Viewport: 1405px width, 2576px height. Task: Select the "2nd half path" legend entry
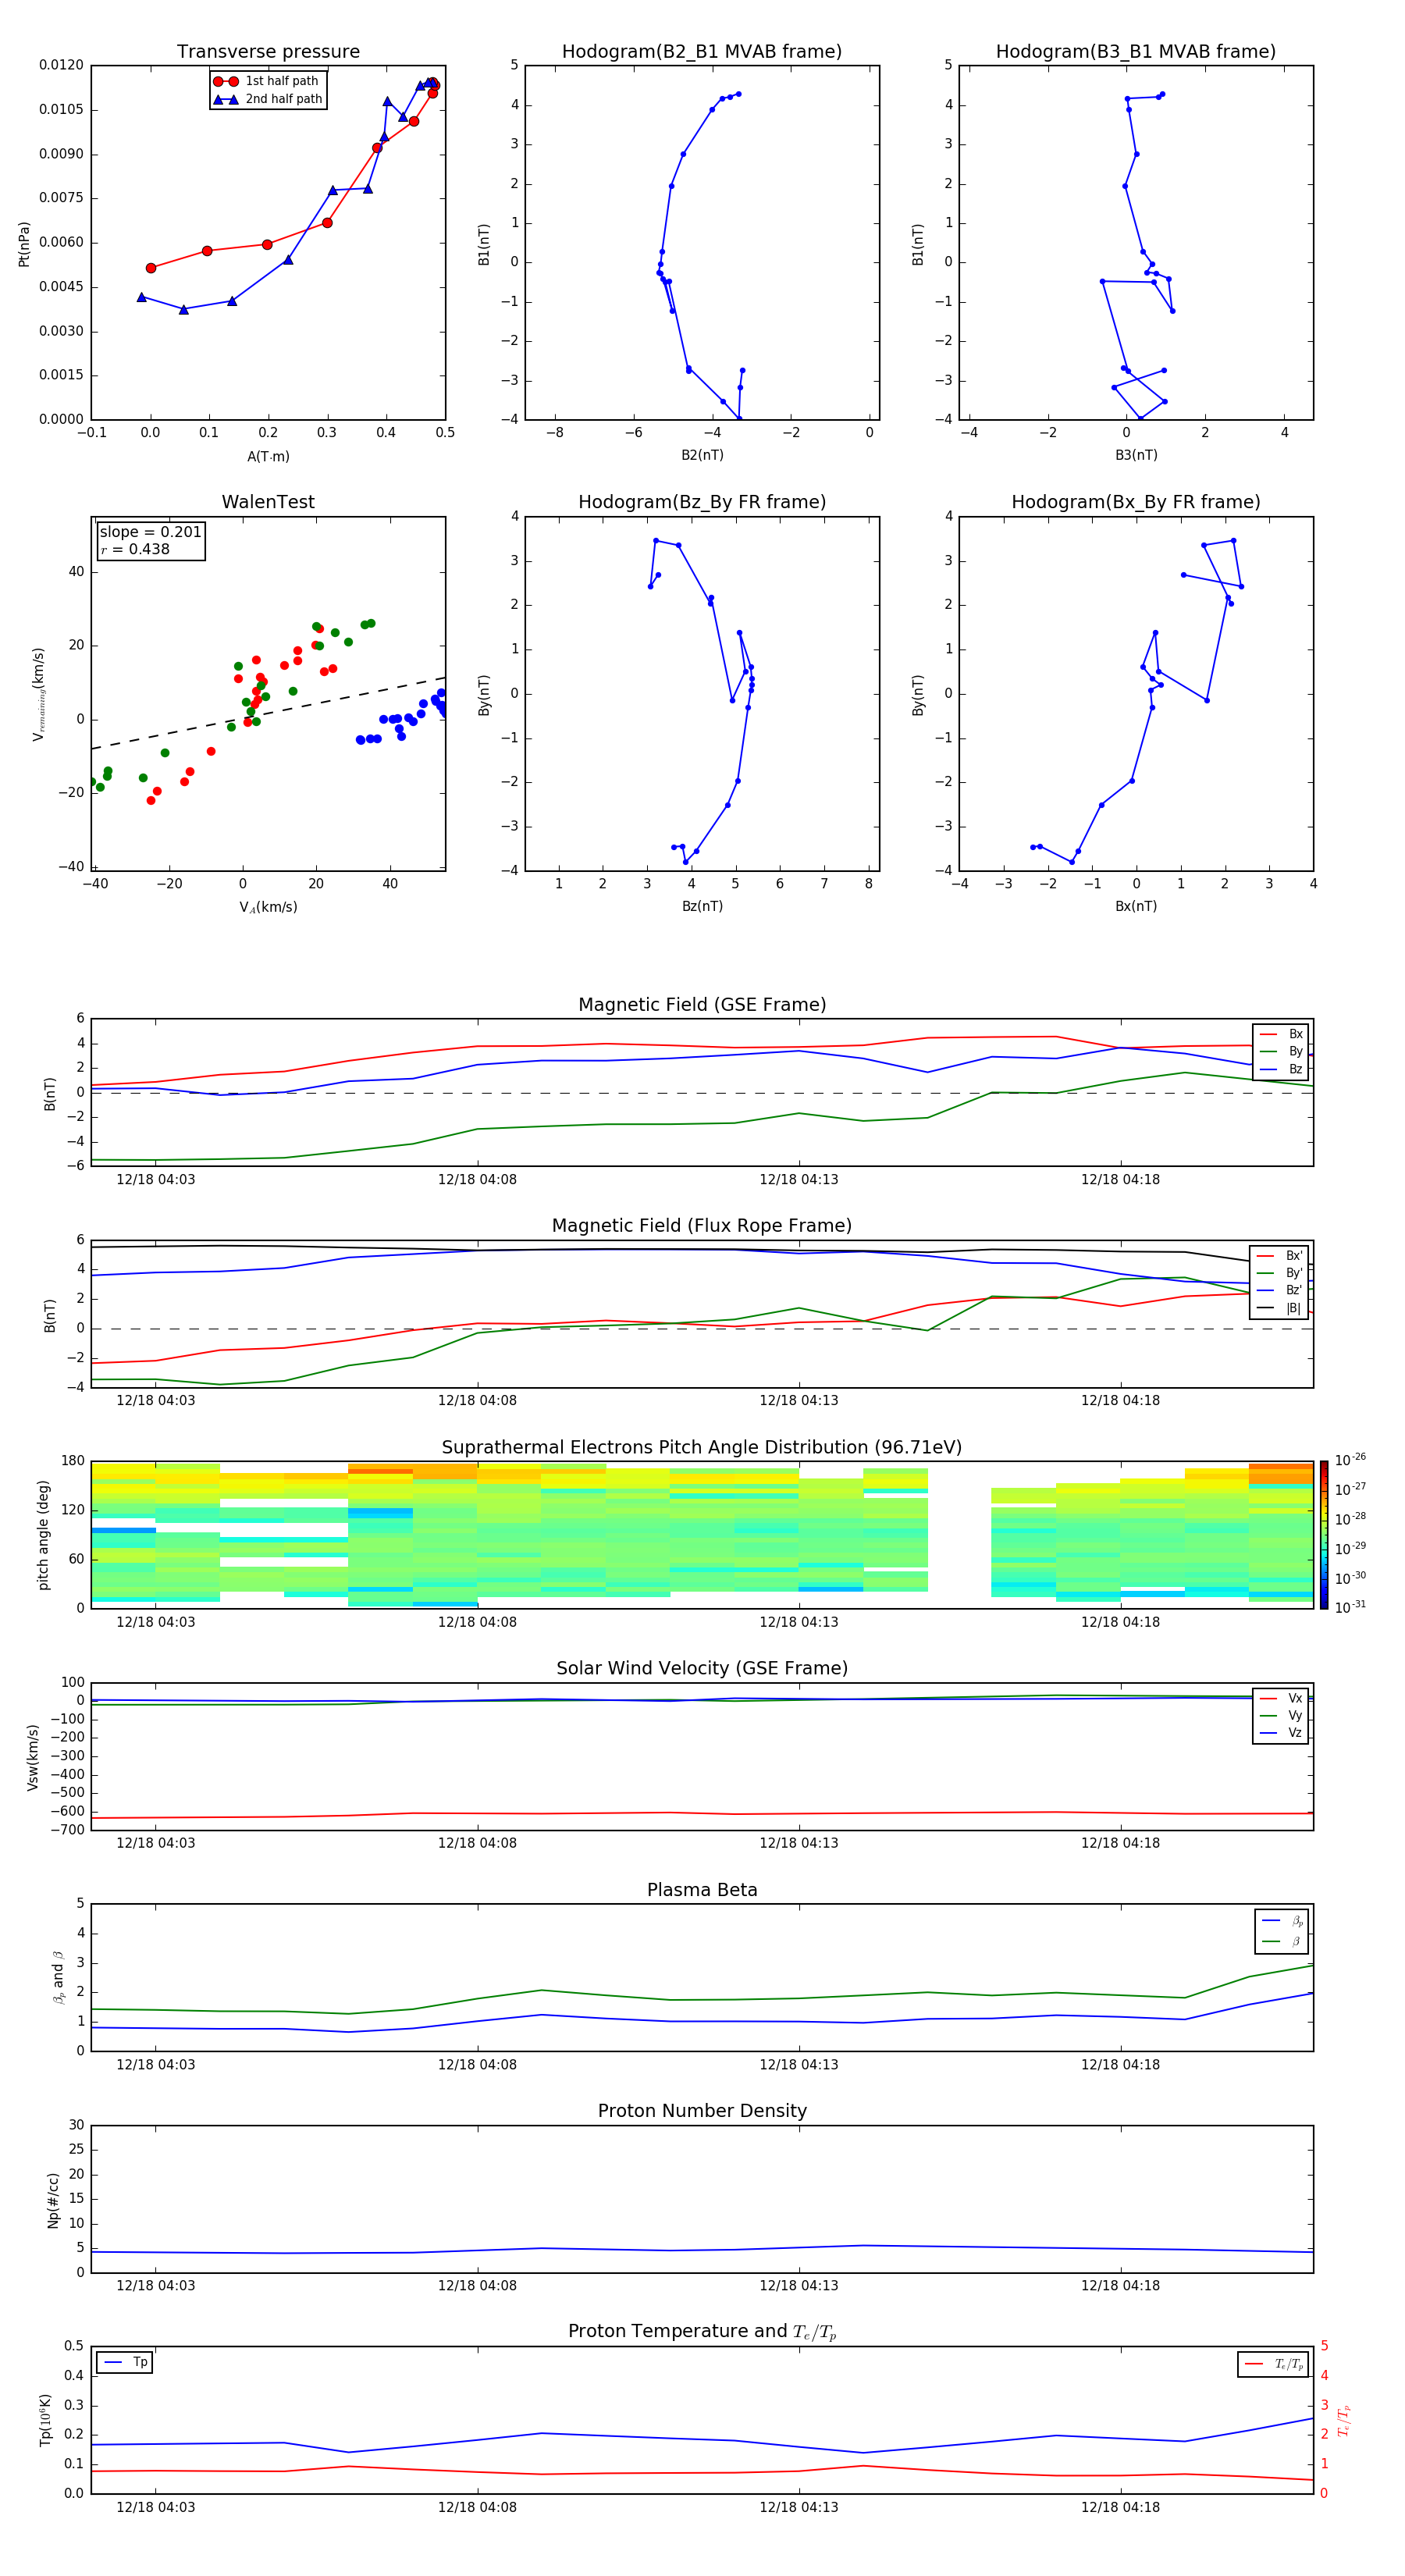268,99
